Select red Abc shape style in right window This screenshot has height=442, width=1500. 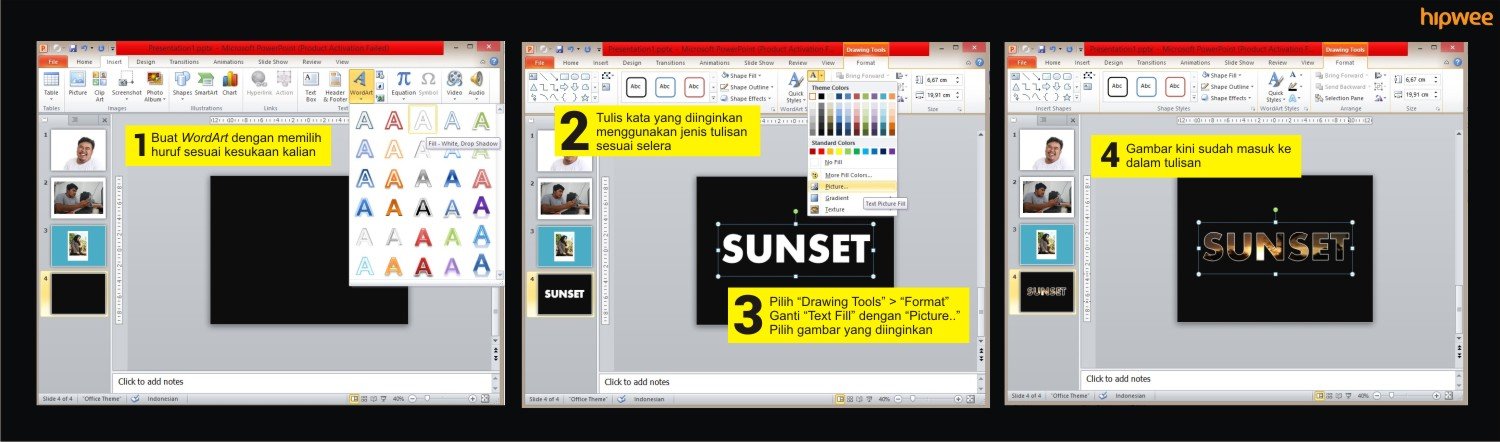coord(1176,87)
